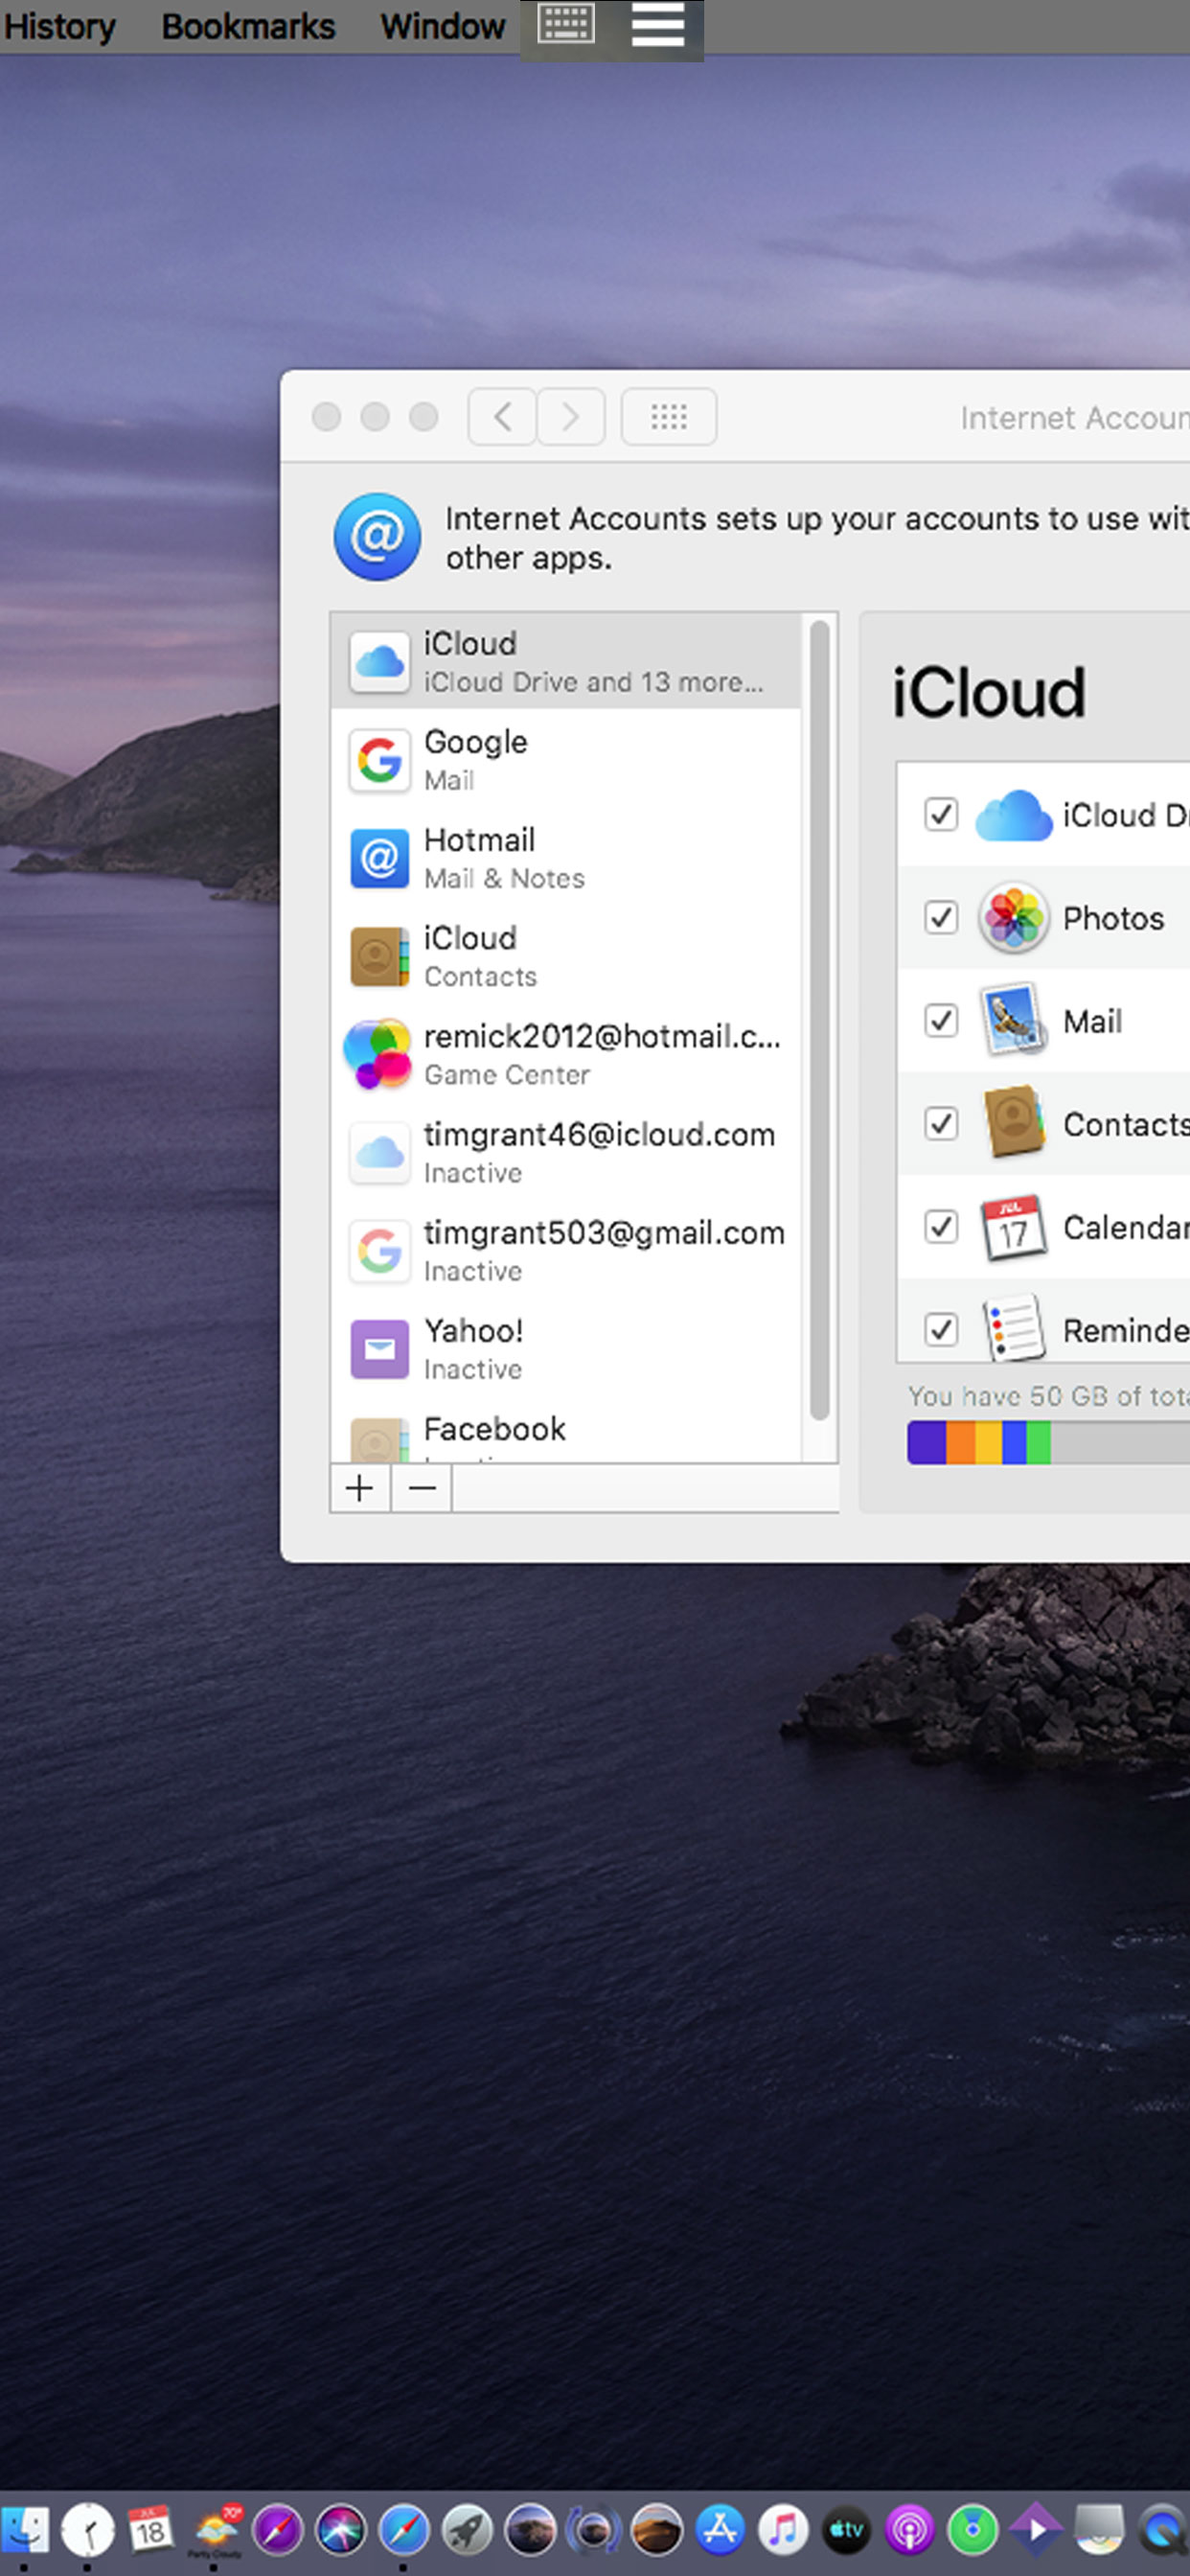Click the remove account minus button
Viewport: 1190px width, 2576px height.
point(422,1488)
